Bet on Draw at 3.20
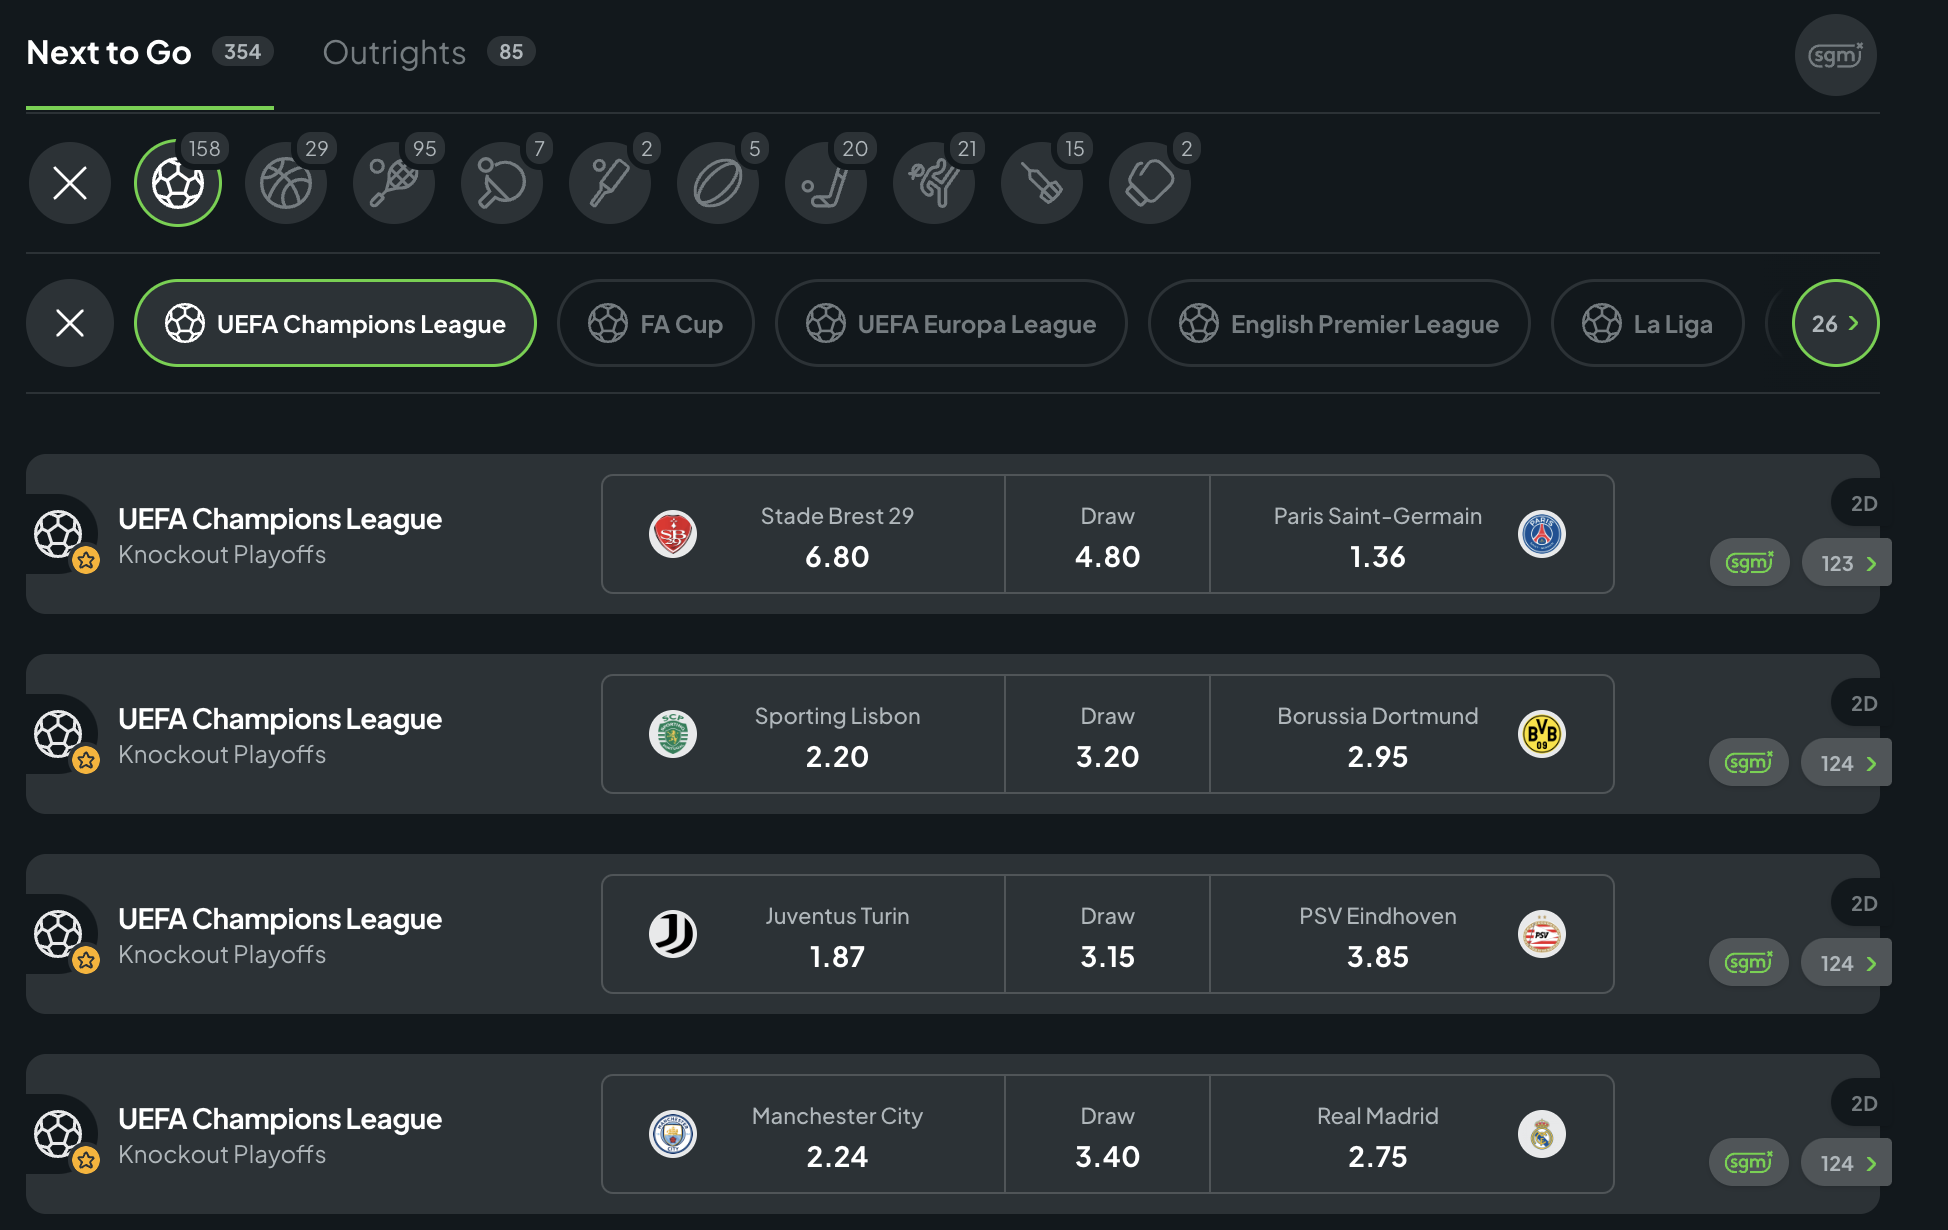This screenshot has height=1230, width=1948. point(1108,734)
